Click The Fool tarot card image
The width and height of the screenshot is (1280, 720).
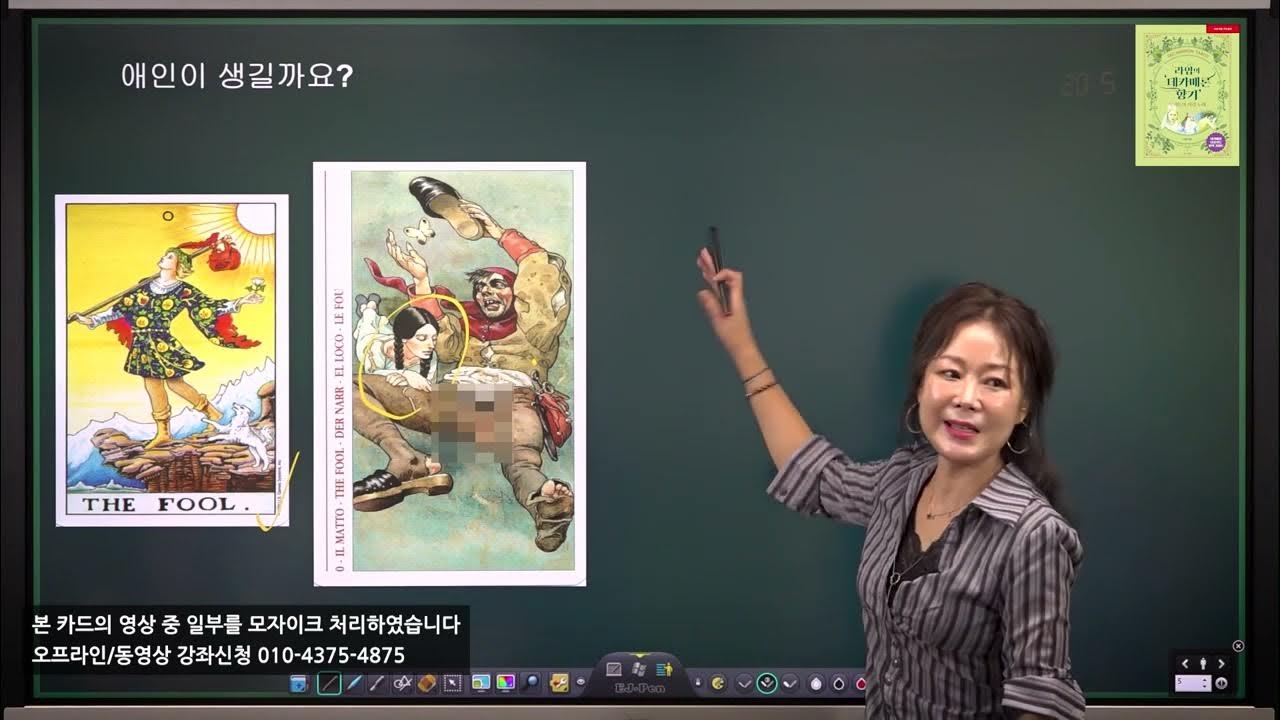tap(172, 360)
